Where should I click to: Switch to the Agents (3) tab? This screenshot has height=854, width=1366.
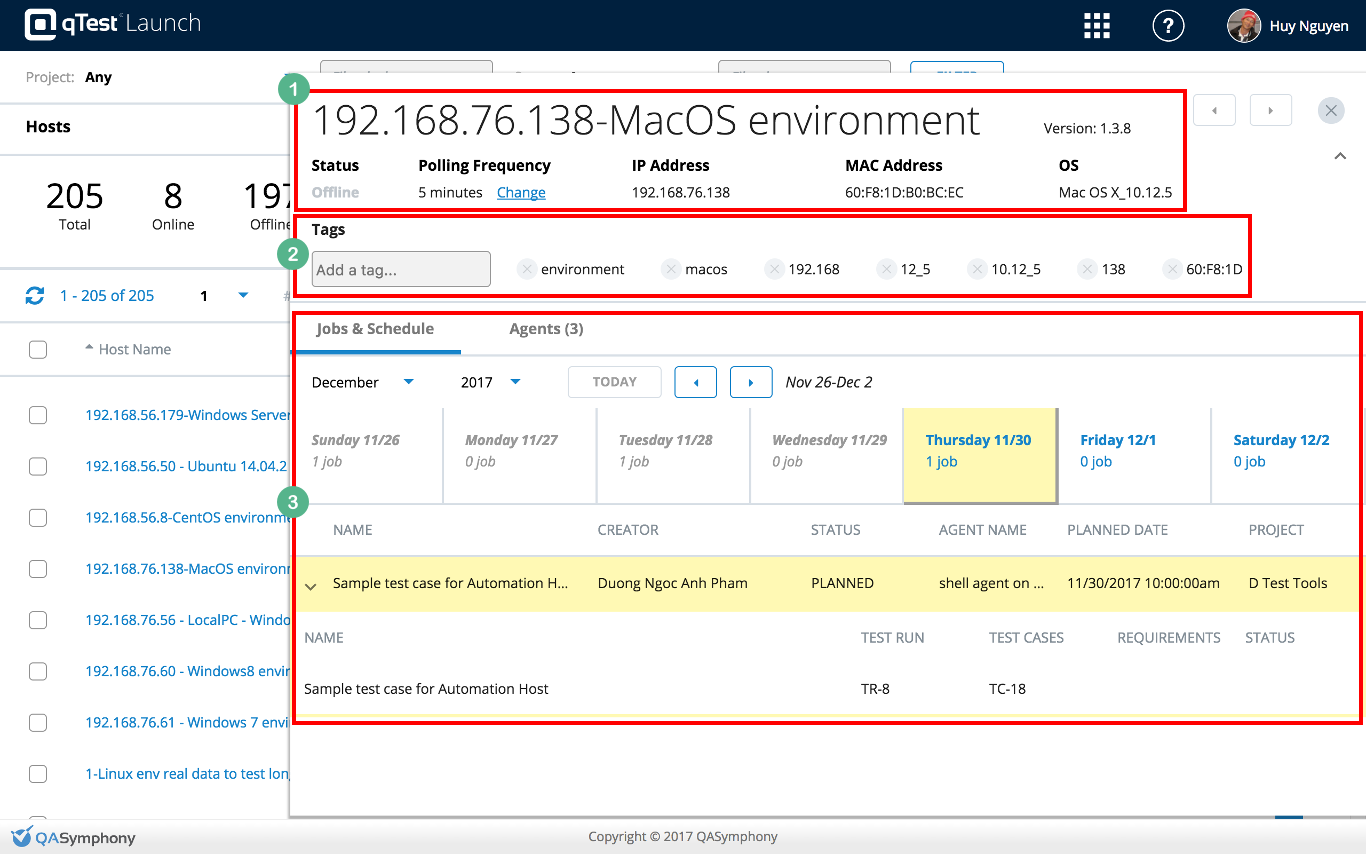pos(546,329)
